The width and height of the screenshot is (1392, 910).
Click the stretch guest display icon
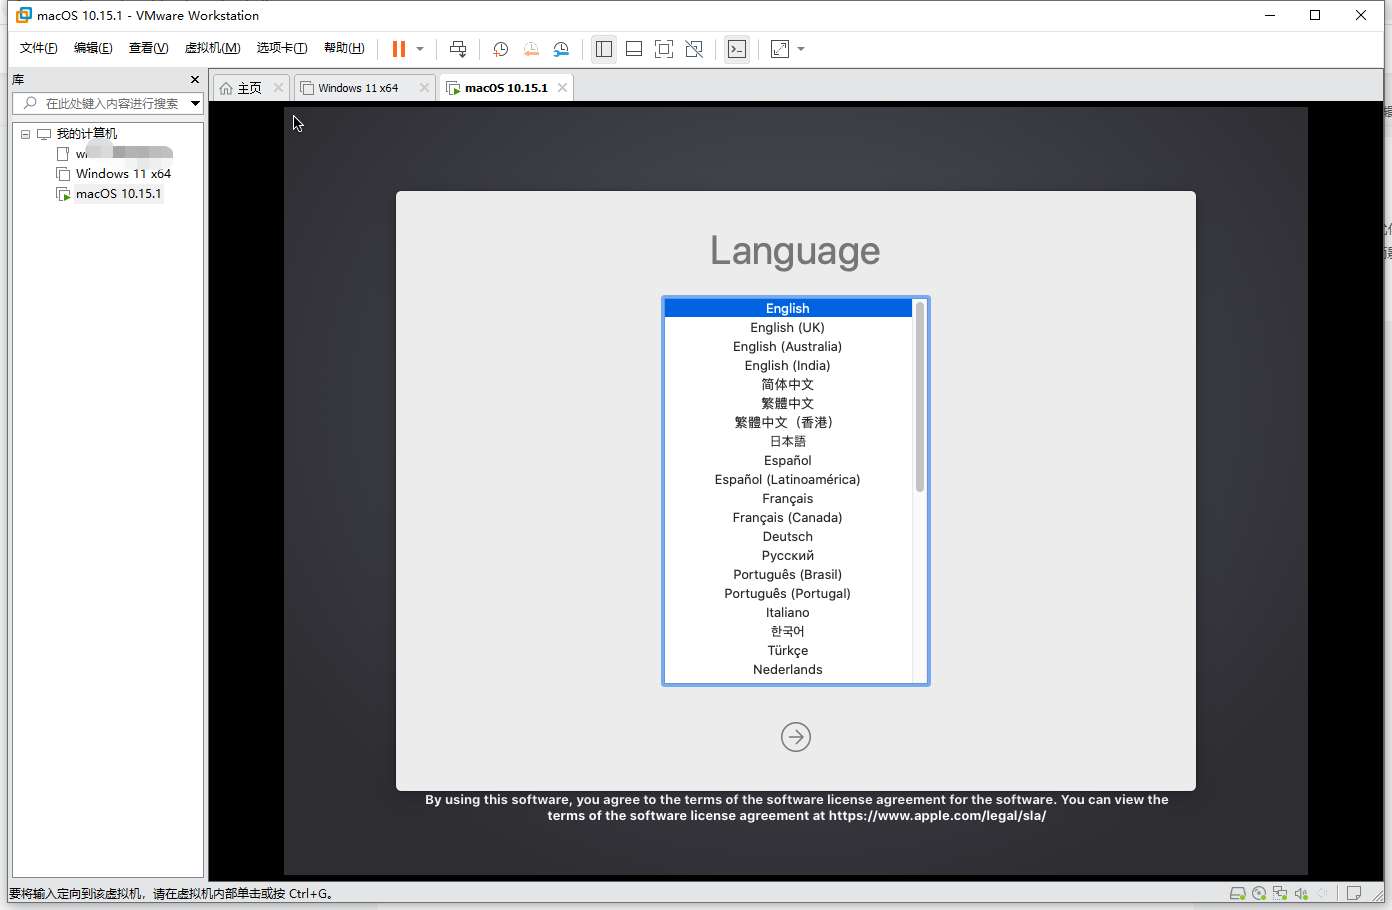(780, 49)
